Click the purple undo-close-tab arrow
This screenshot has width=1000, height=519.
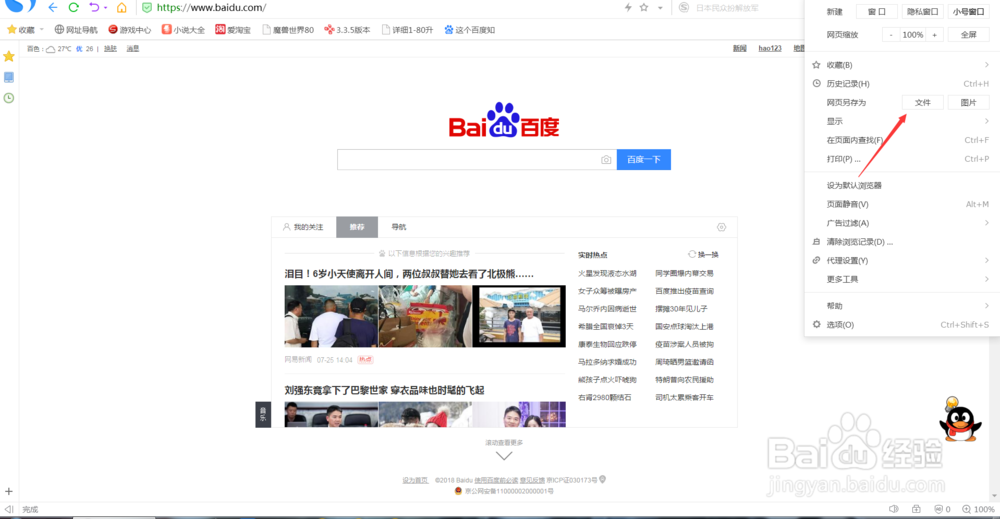[94, 8]
